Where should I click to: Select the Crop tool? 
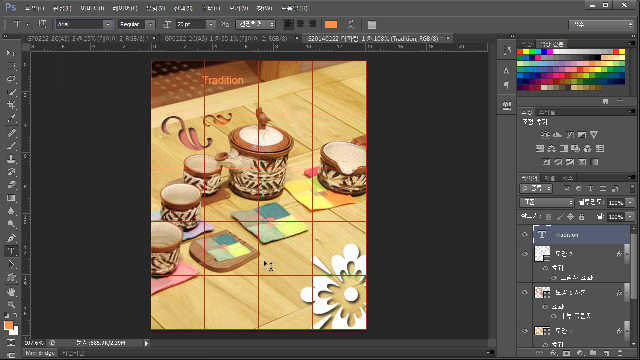[x=11, y=105]
